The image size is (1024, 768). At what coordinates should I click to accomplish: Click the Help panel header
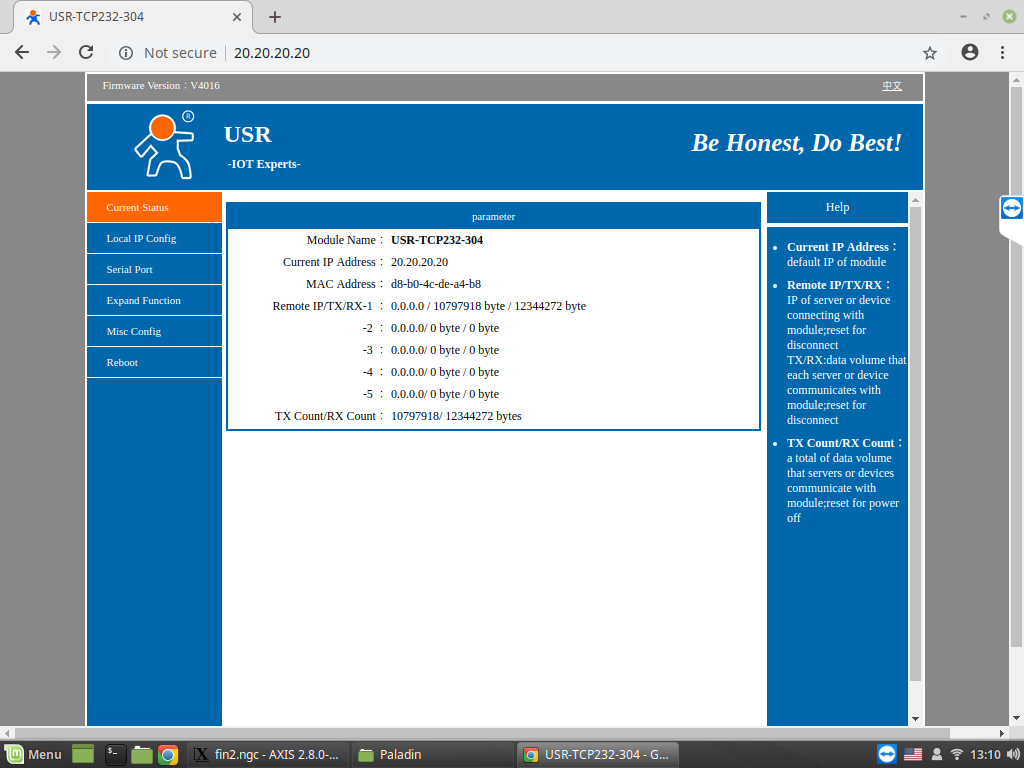click(x=837, y=207)
